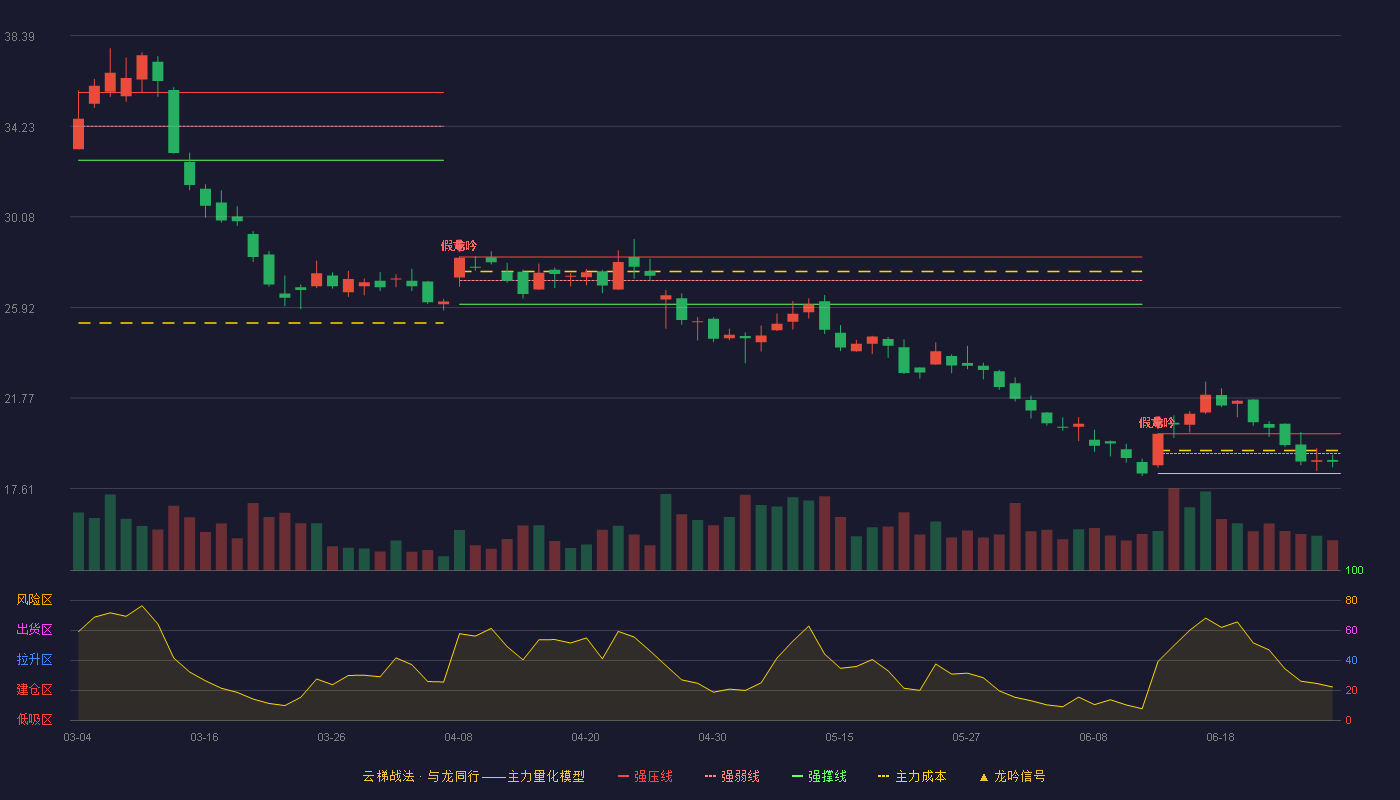Toggle the 强压线 legend item
This screenshot has width=1400, height=800.
[x=645, y=776]
